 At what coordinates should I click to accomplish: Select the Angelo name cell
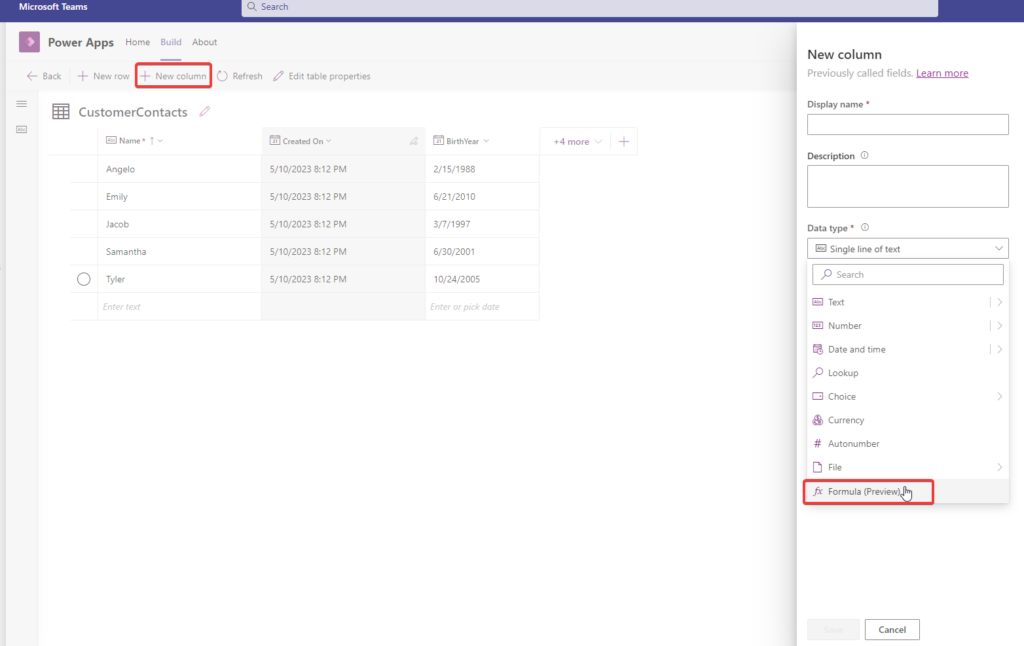[180, 169]
